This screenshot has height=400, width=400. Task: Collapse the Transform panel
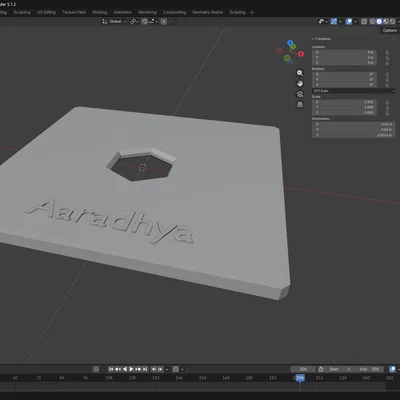[321, 39]
